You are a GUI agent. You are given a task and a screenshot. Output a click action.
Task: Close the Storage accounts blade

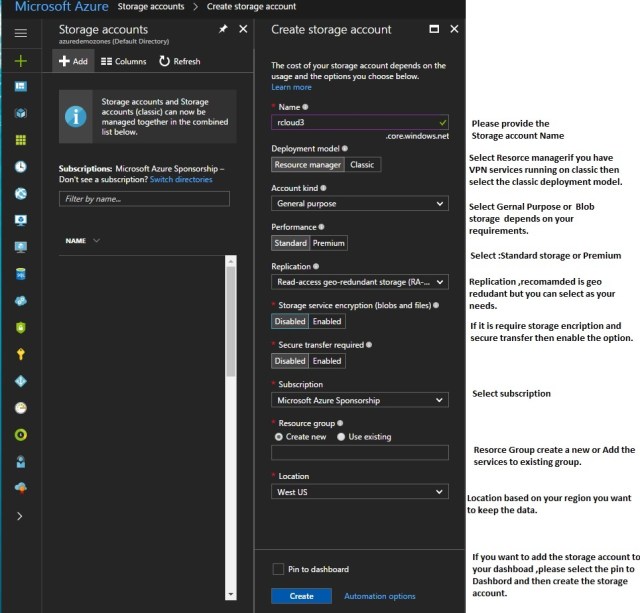pyautogui.click(x=243, y=29)
